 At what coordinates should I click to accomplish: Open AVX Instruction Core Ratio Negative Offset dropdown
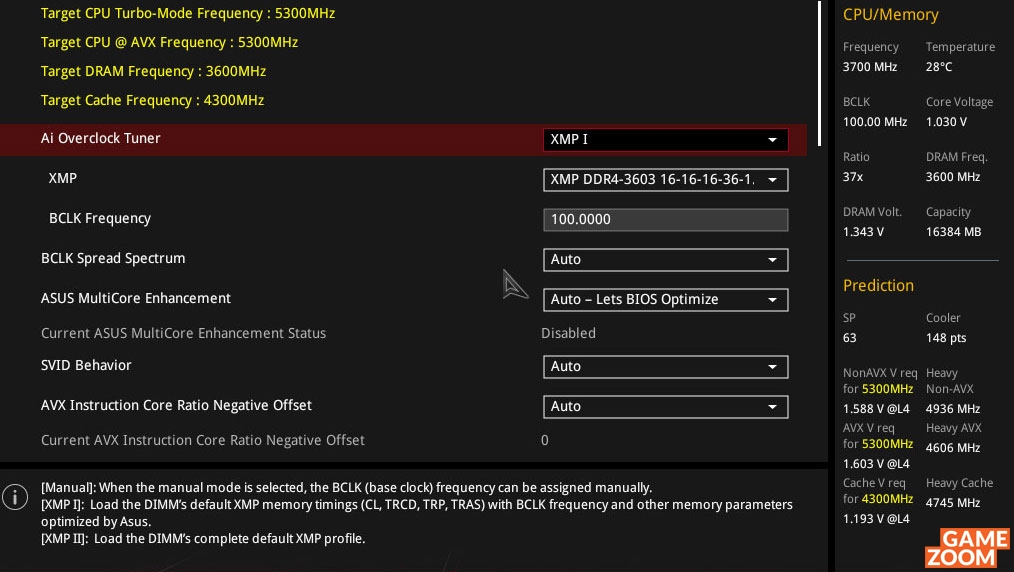(x=665, y=407)
